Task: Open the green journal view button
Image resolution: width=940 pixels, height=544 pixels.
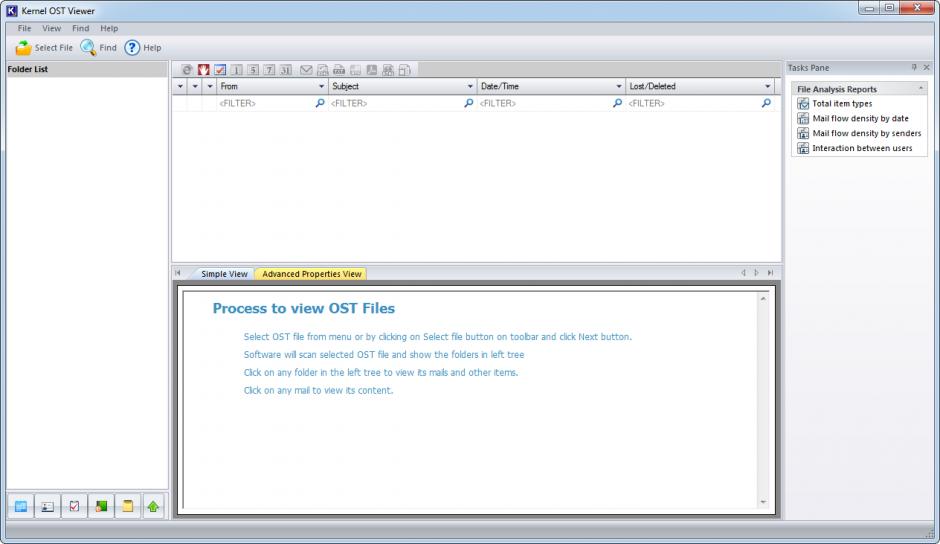Action: (101, 506)
